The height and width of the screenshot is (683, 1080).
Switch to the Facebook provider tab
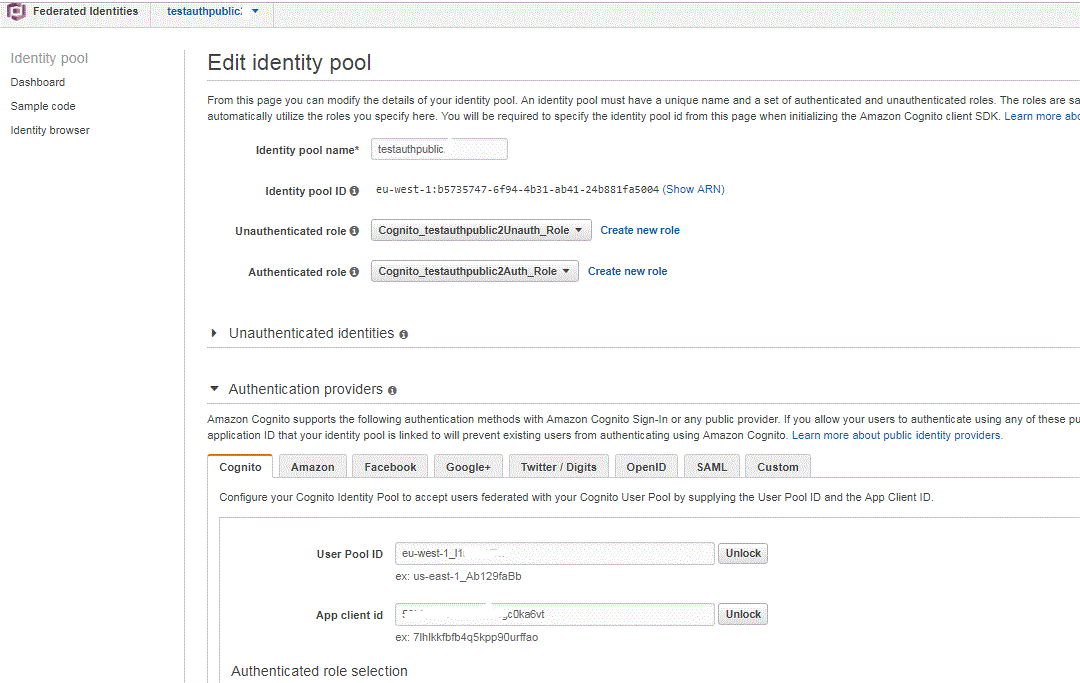390,467
